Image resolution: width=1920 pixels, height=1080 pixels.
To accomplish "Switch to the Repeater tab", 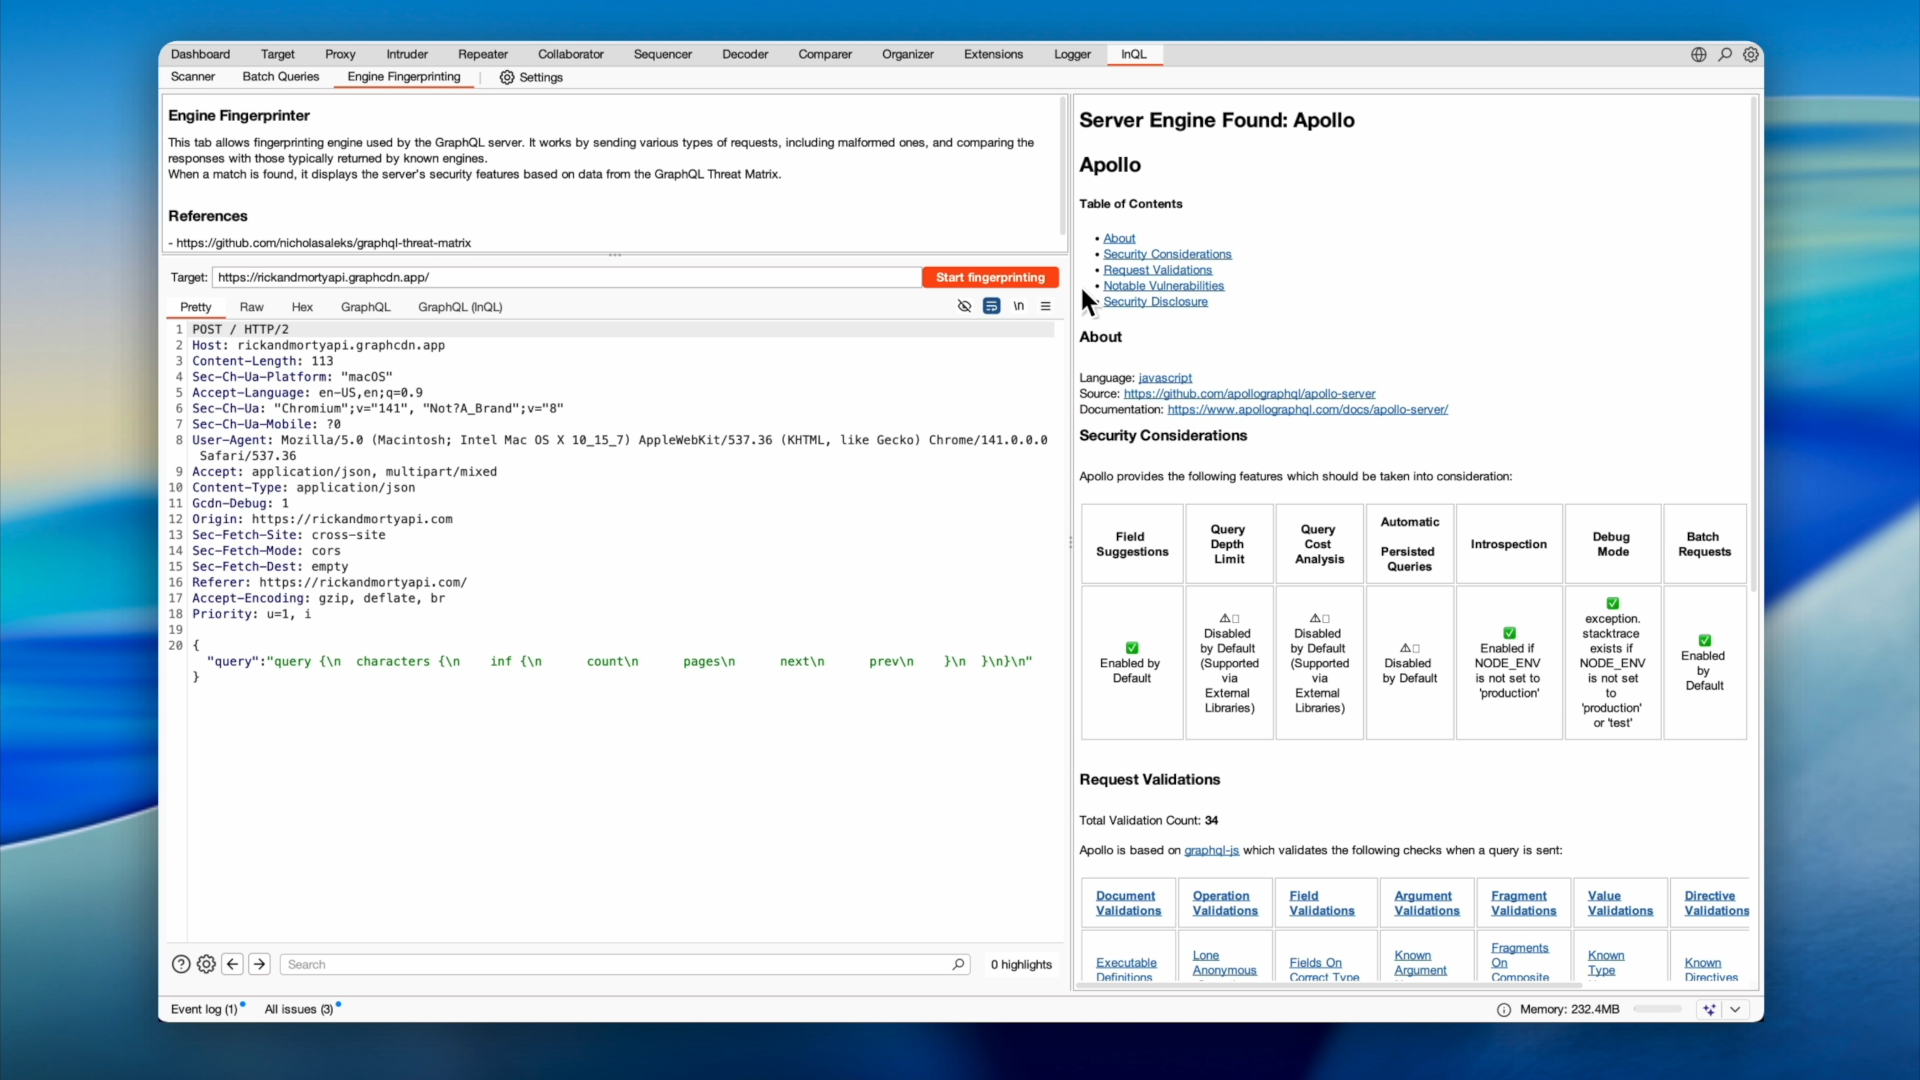I will click(482, 54).
